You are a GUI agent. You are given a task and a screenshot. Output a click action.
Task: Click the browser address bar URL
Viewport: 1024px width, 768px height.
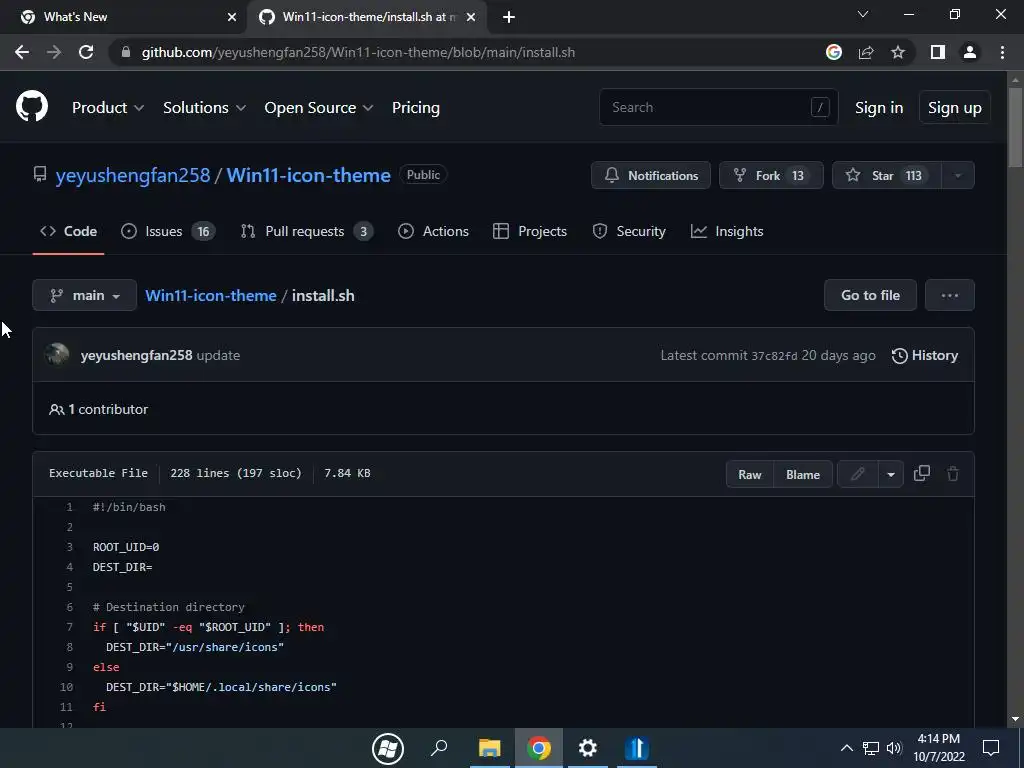(358, 52)
